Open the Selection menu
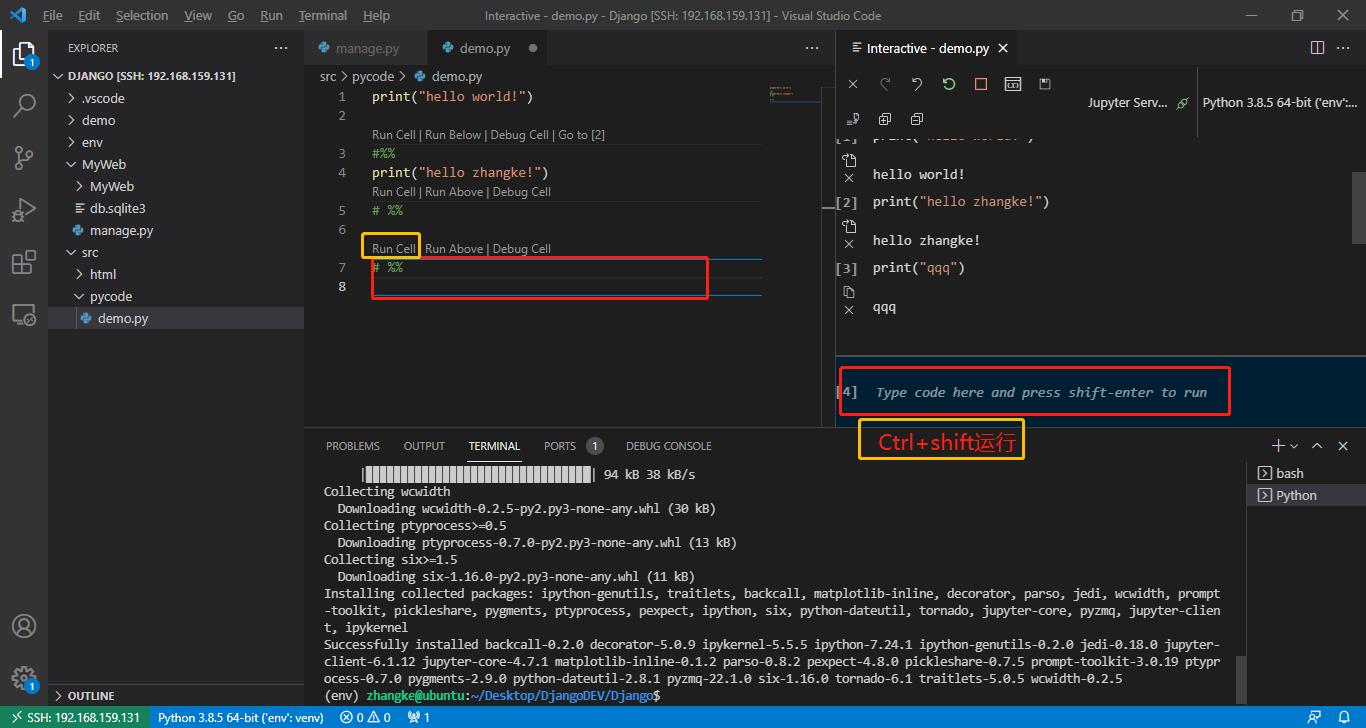Screen dimensions: 1366x728 point(142,16)
